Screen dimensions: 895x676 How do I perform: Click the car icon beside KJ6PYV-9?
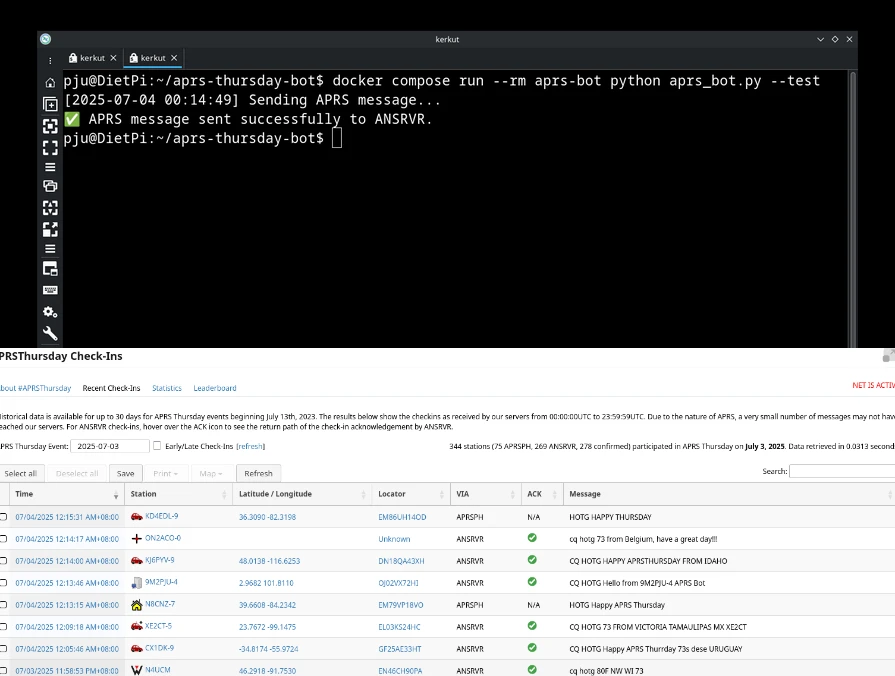(136, 561)
